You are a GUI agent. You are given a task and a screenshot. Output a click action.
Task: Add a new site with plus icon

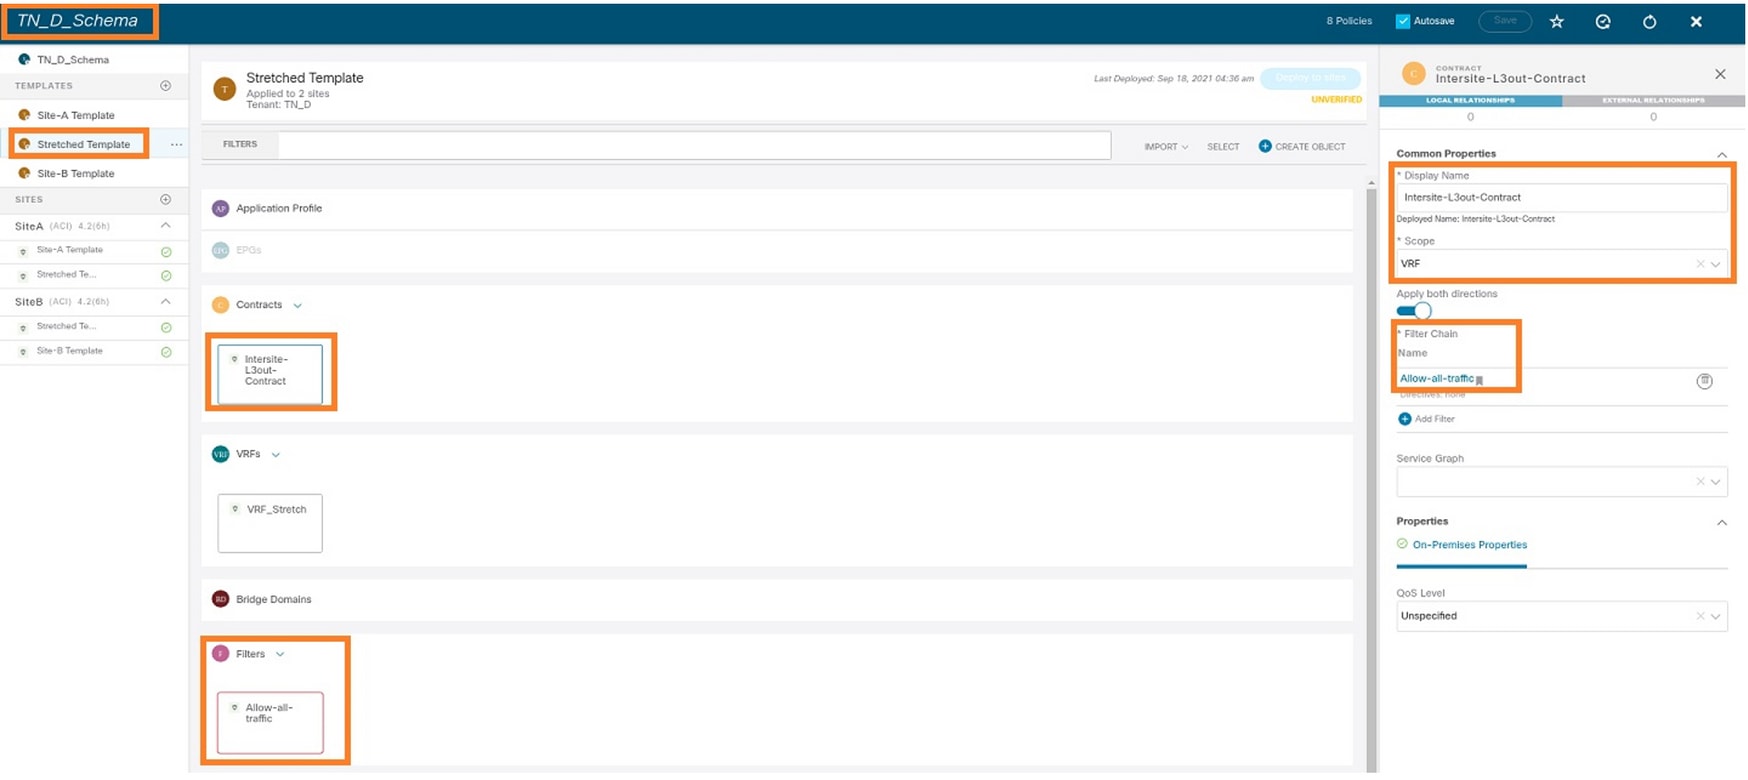tap(166, 199)
